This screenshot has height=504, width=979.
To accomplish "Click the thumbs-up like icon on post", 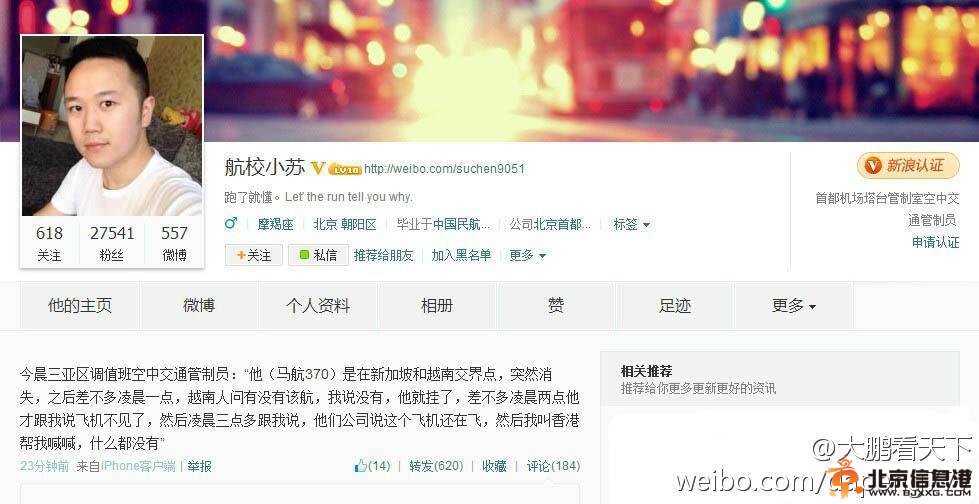I will pos(361,466).
